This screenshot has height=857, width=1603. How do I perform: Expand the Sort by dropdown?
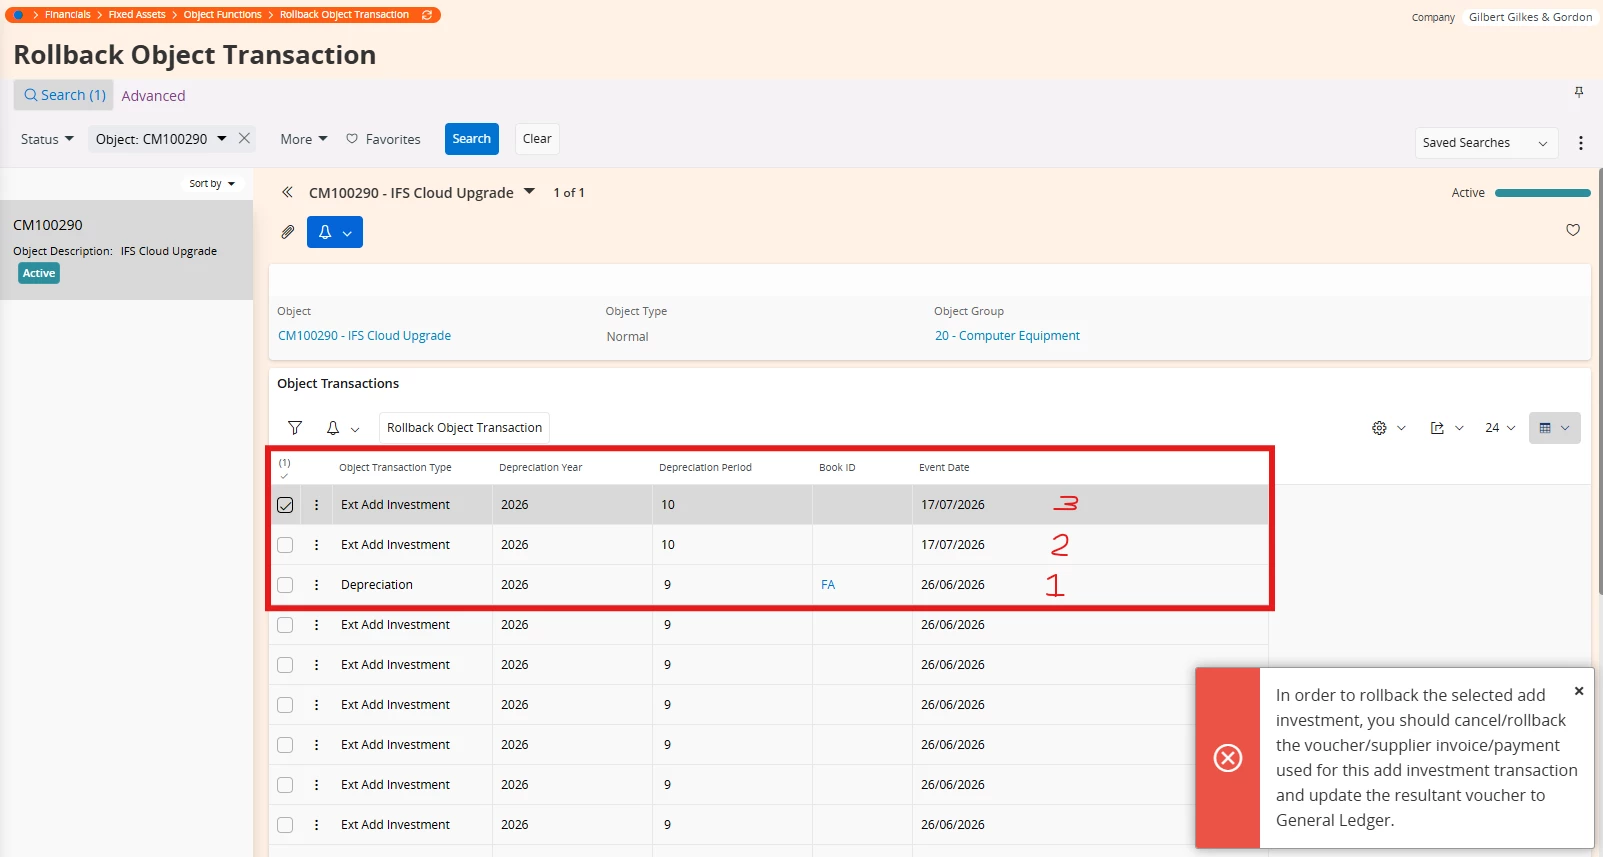tap(212, 184)
